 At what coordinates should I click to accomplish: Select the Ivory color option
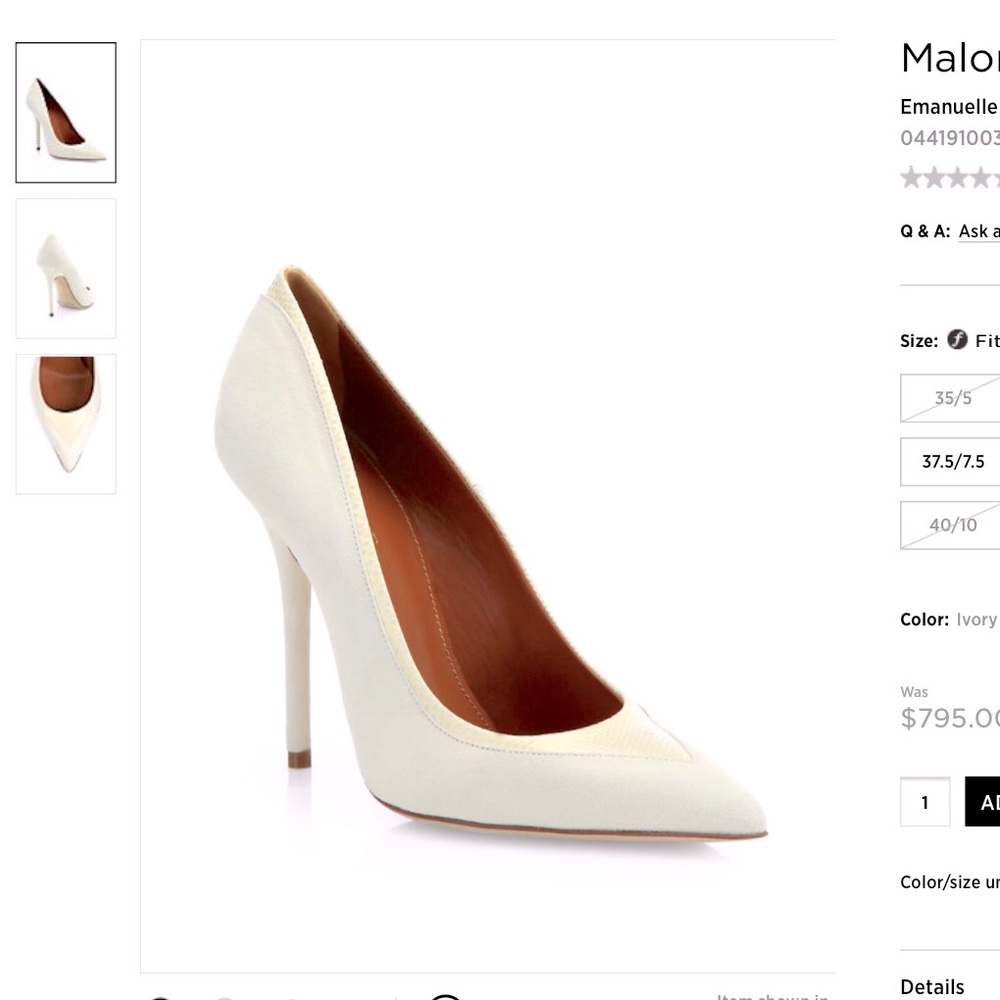click(978, 619)
